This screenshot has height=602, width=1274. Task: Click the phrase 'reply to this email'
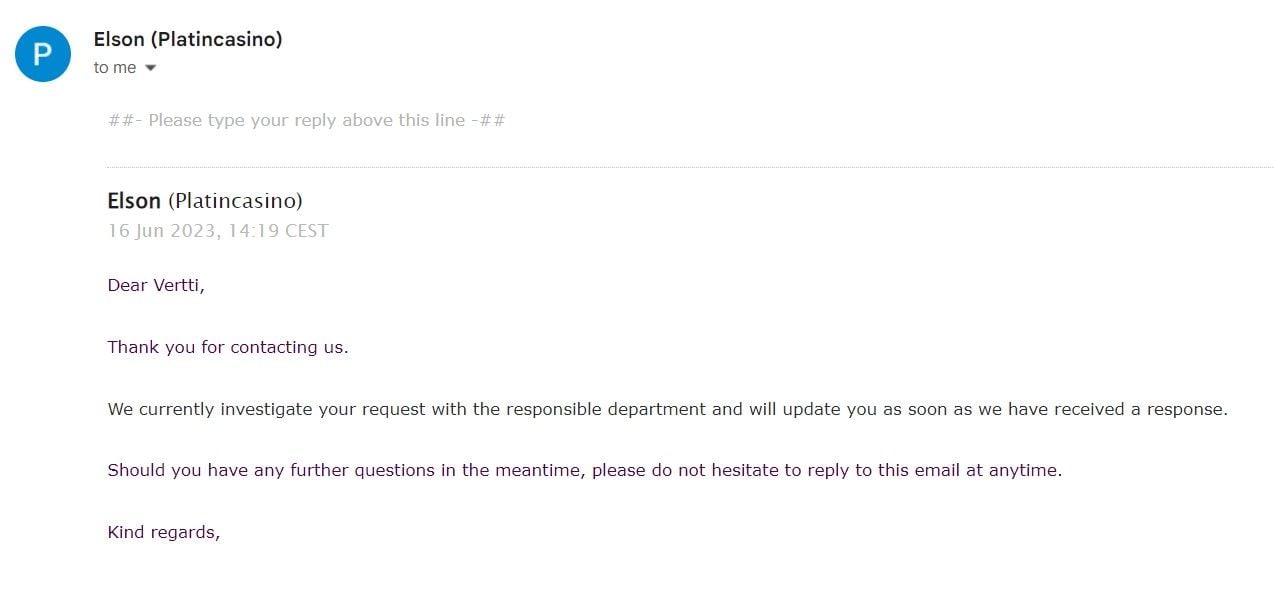coord(882,470)
